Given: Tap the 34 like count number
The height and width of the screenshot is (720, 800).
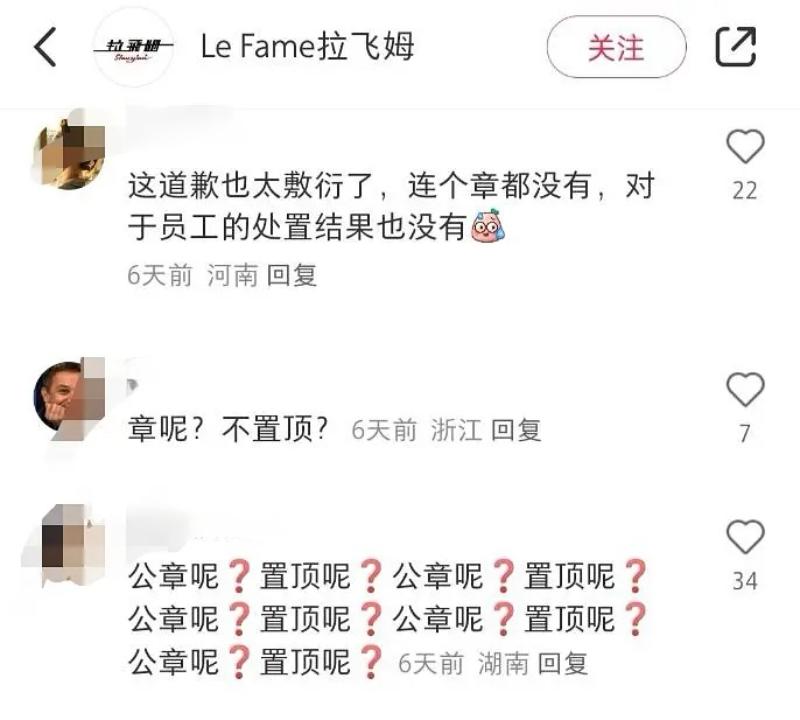Looking at the screenshot, I should tap(745, 581).
